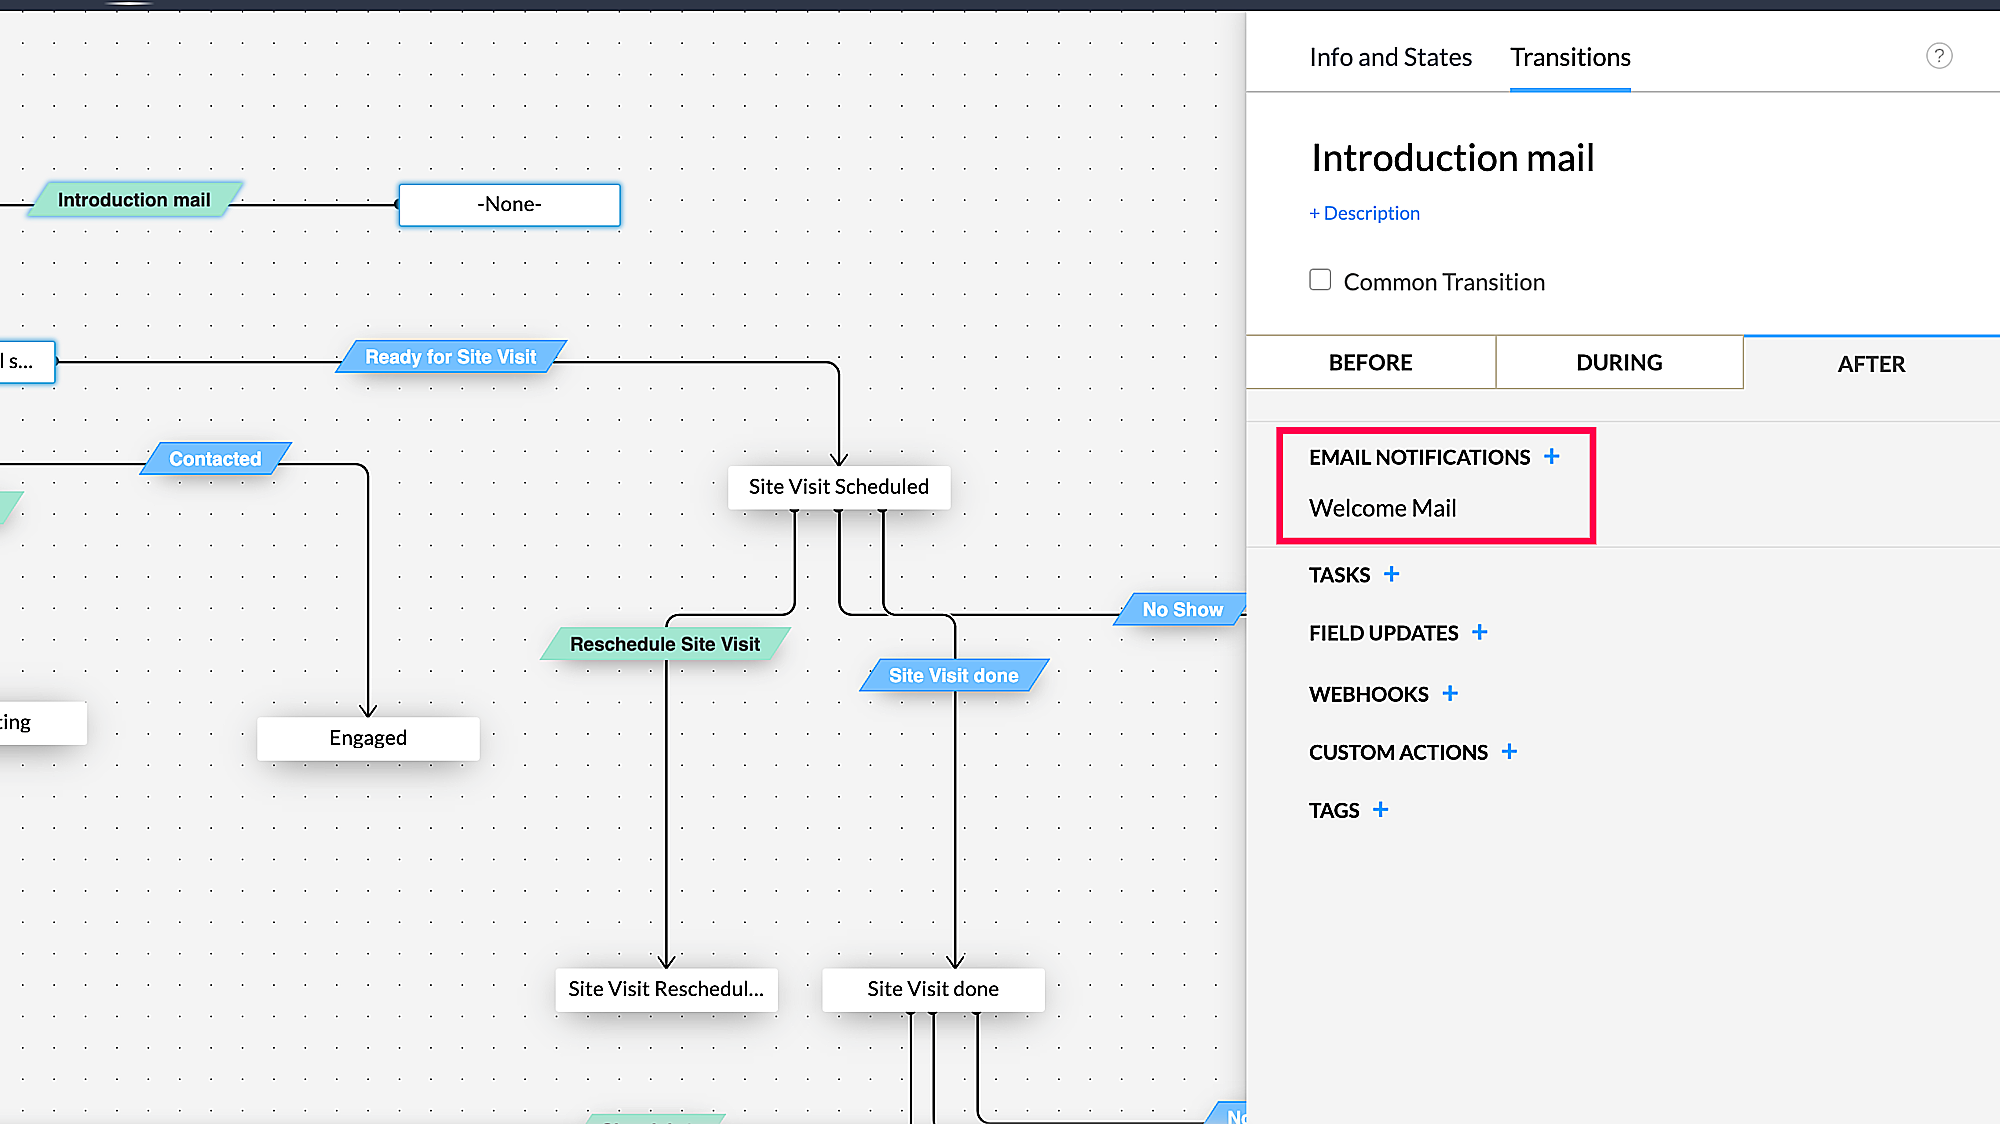Open the Welcome Mail notification
Viewport: 2000px width, 1124px height.
tap(1382, 508)
